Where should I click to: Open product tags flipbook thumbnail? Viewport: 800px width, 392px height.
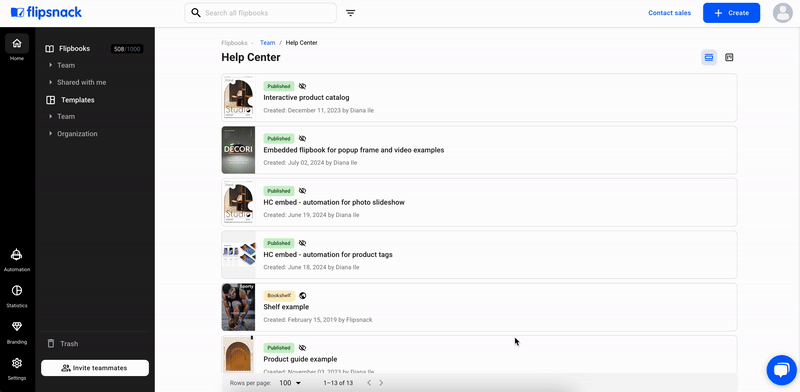click(238, 255)
